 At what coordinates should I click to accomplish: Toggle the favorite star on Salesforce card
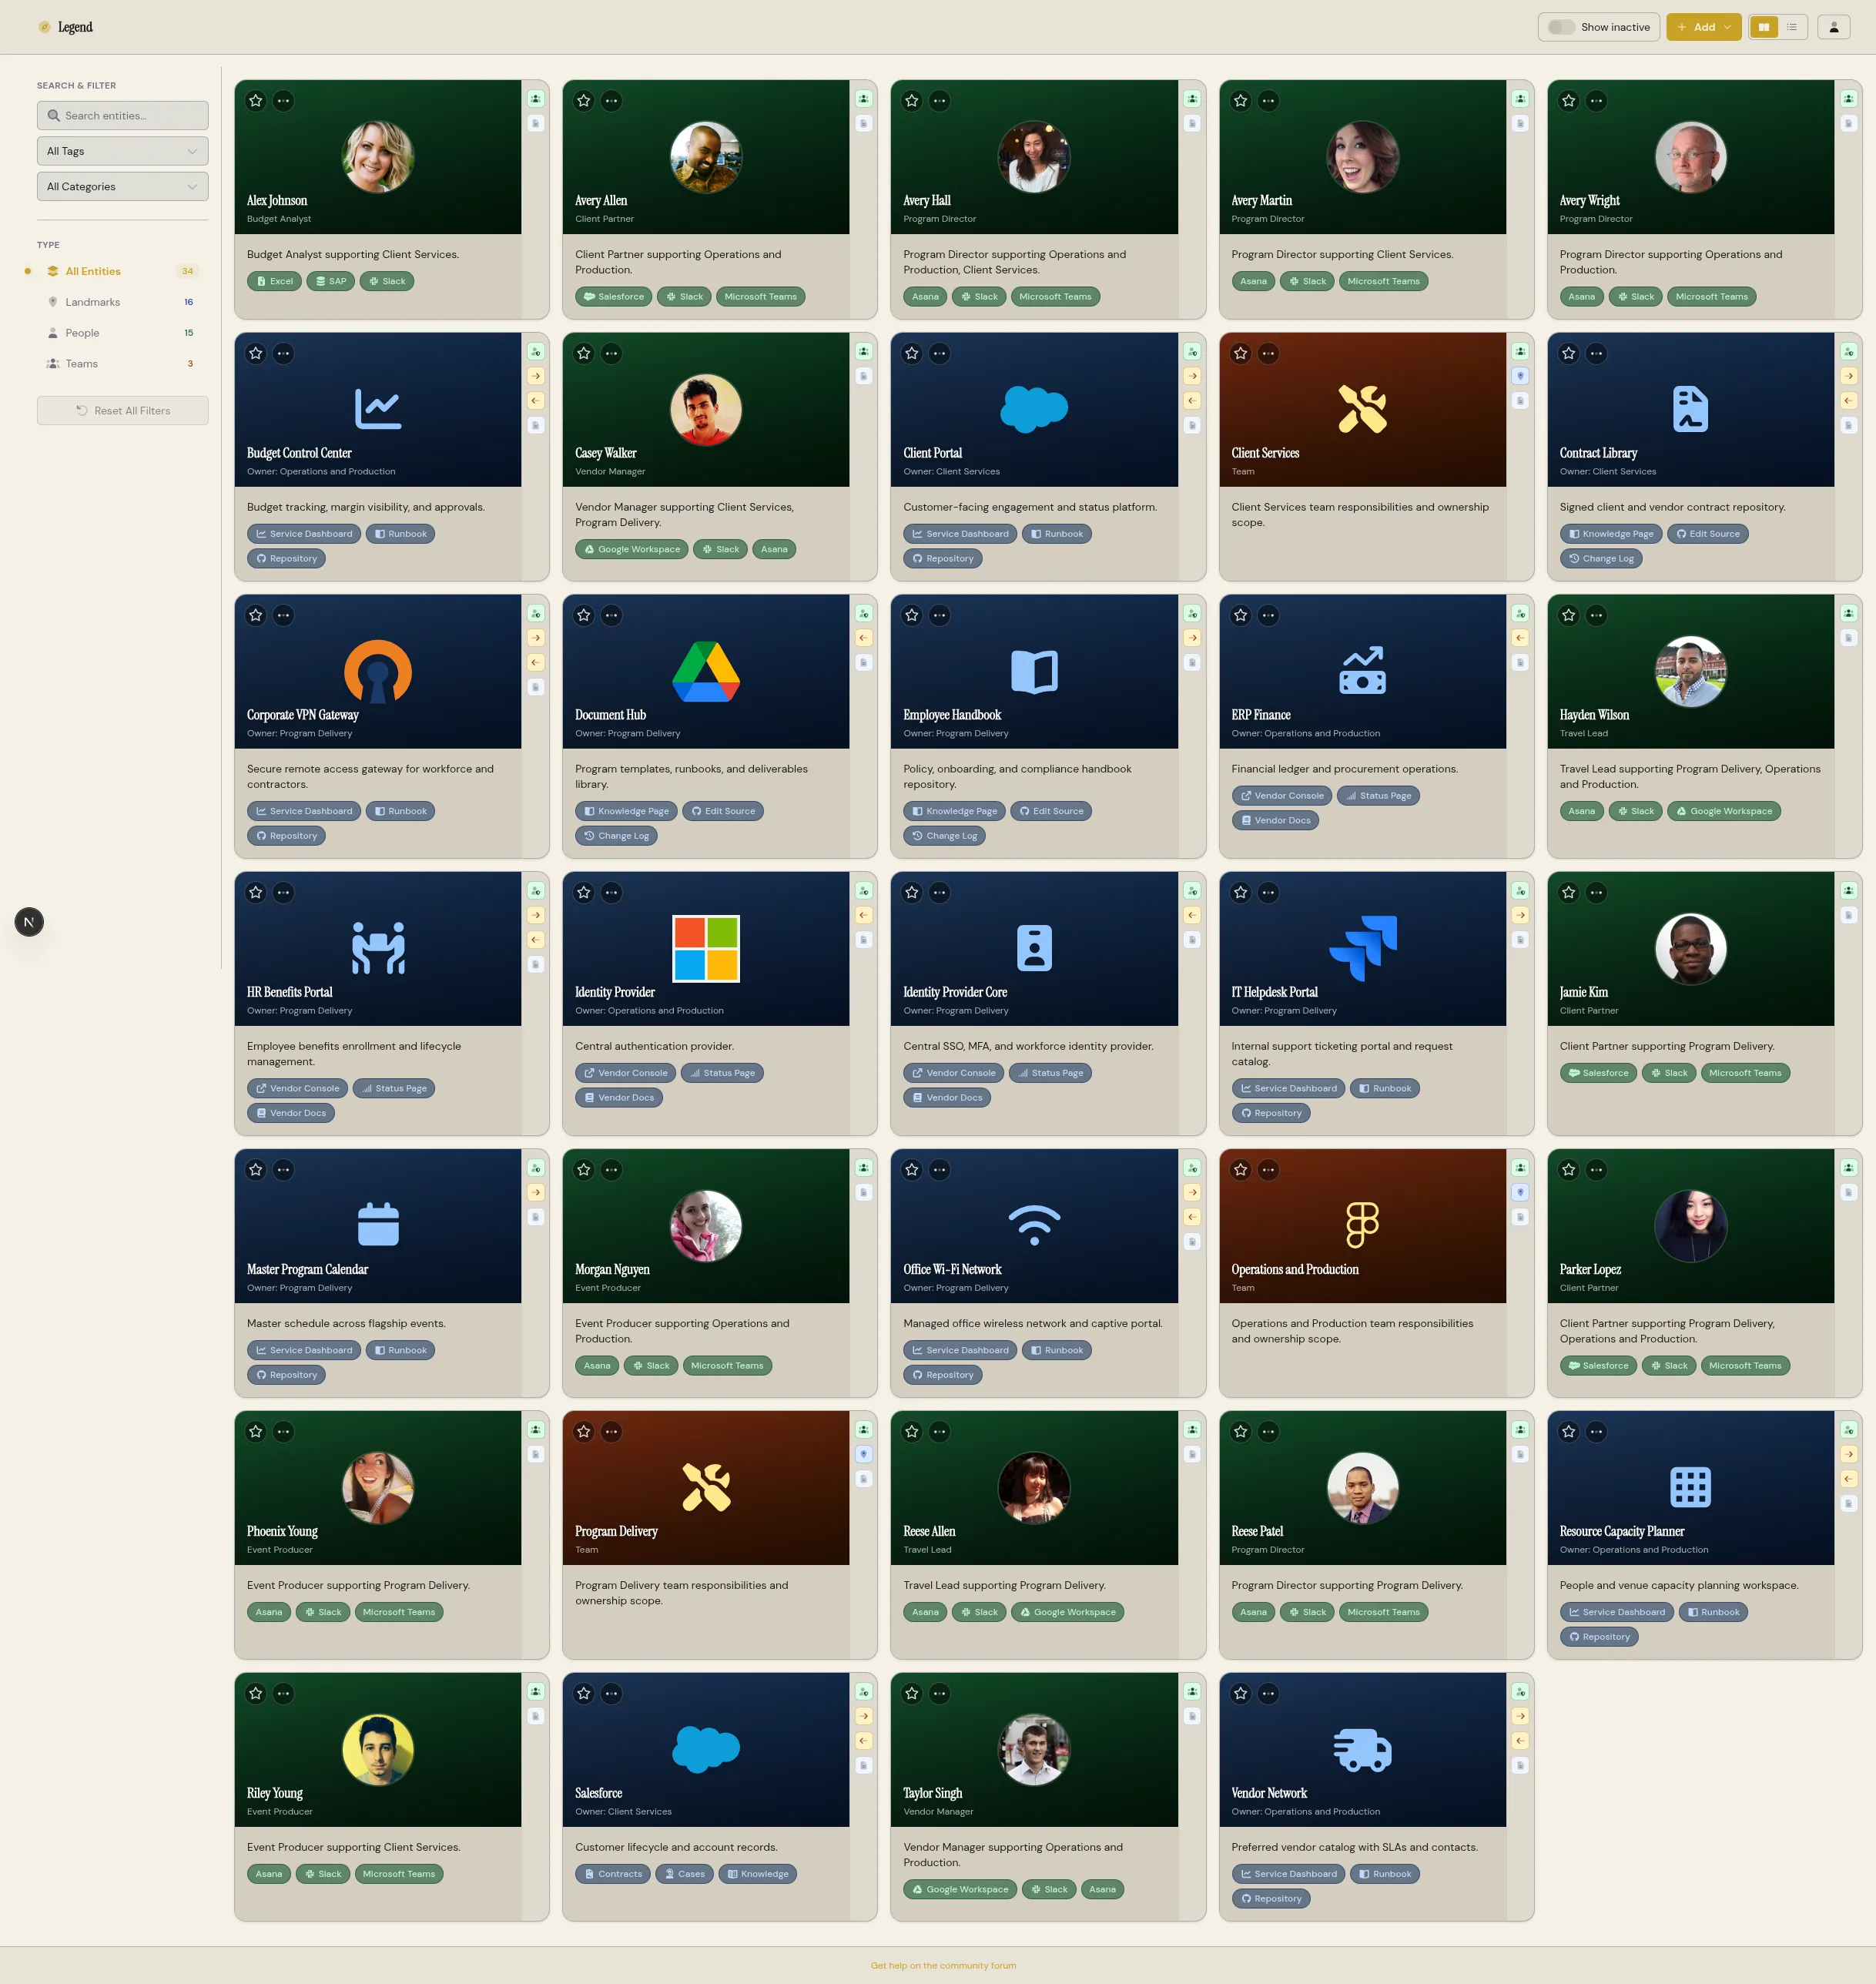coord(584,1694)
